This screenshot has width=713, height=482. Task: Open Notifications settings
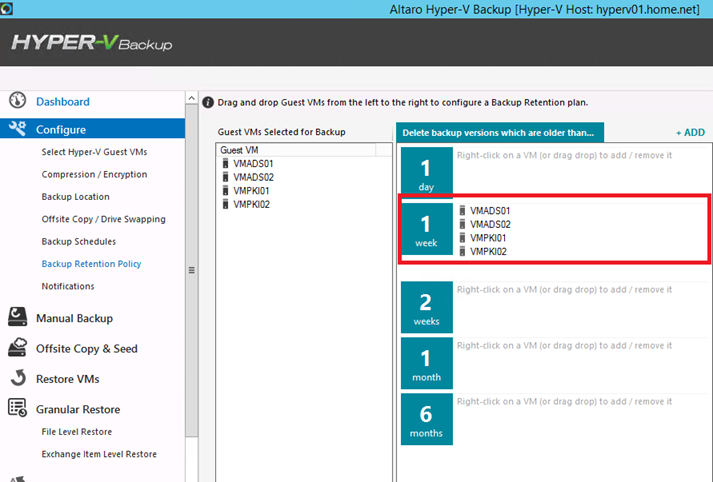pyautogui.click(x=68, y=286)
